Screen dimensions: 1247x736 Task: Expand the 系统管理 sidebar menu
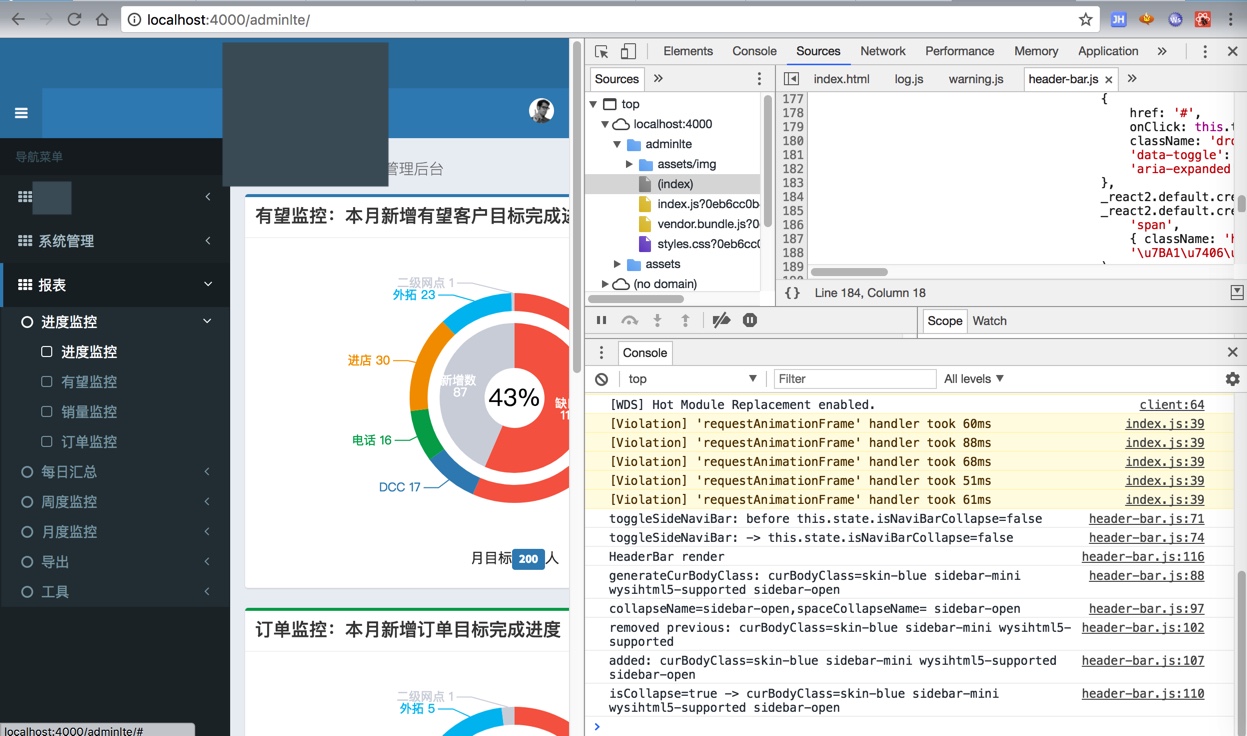(115, 241)
